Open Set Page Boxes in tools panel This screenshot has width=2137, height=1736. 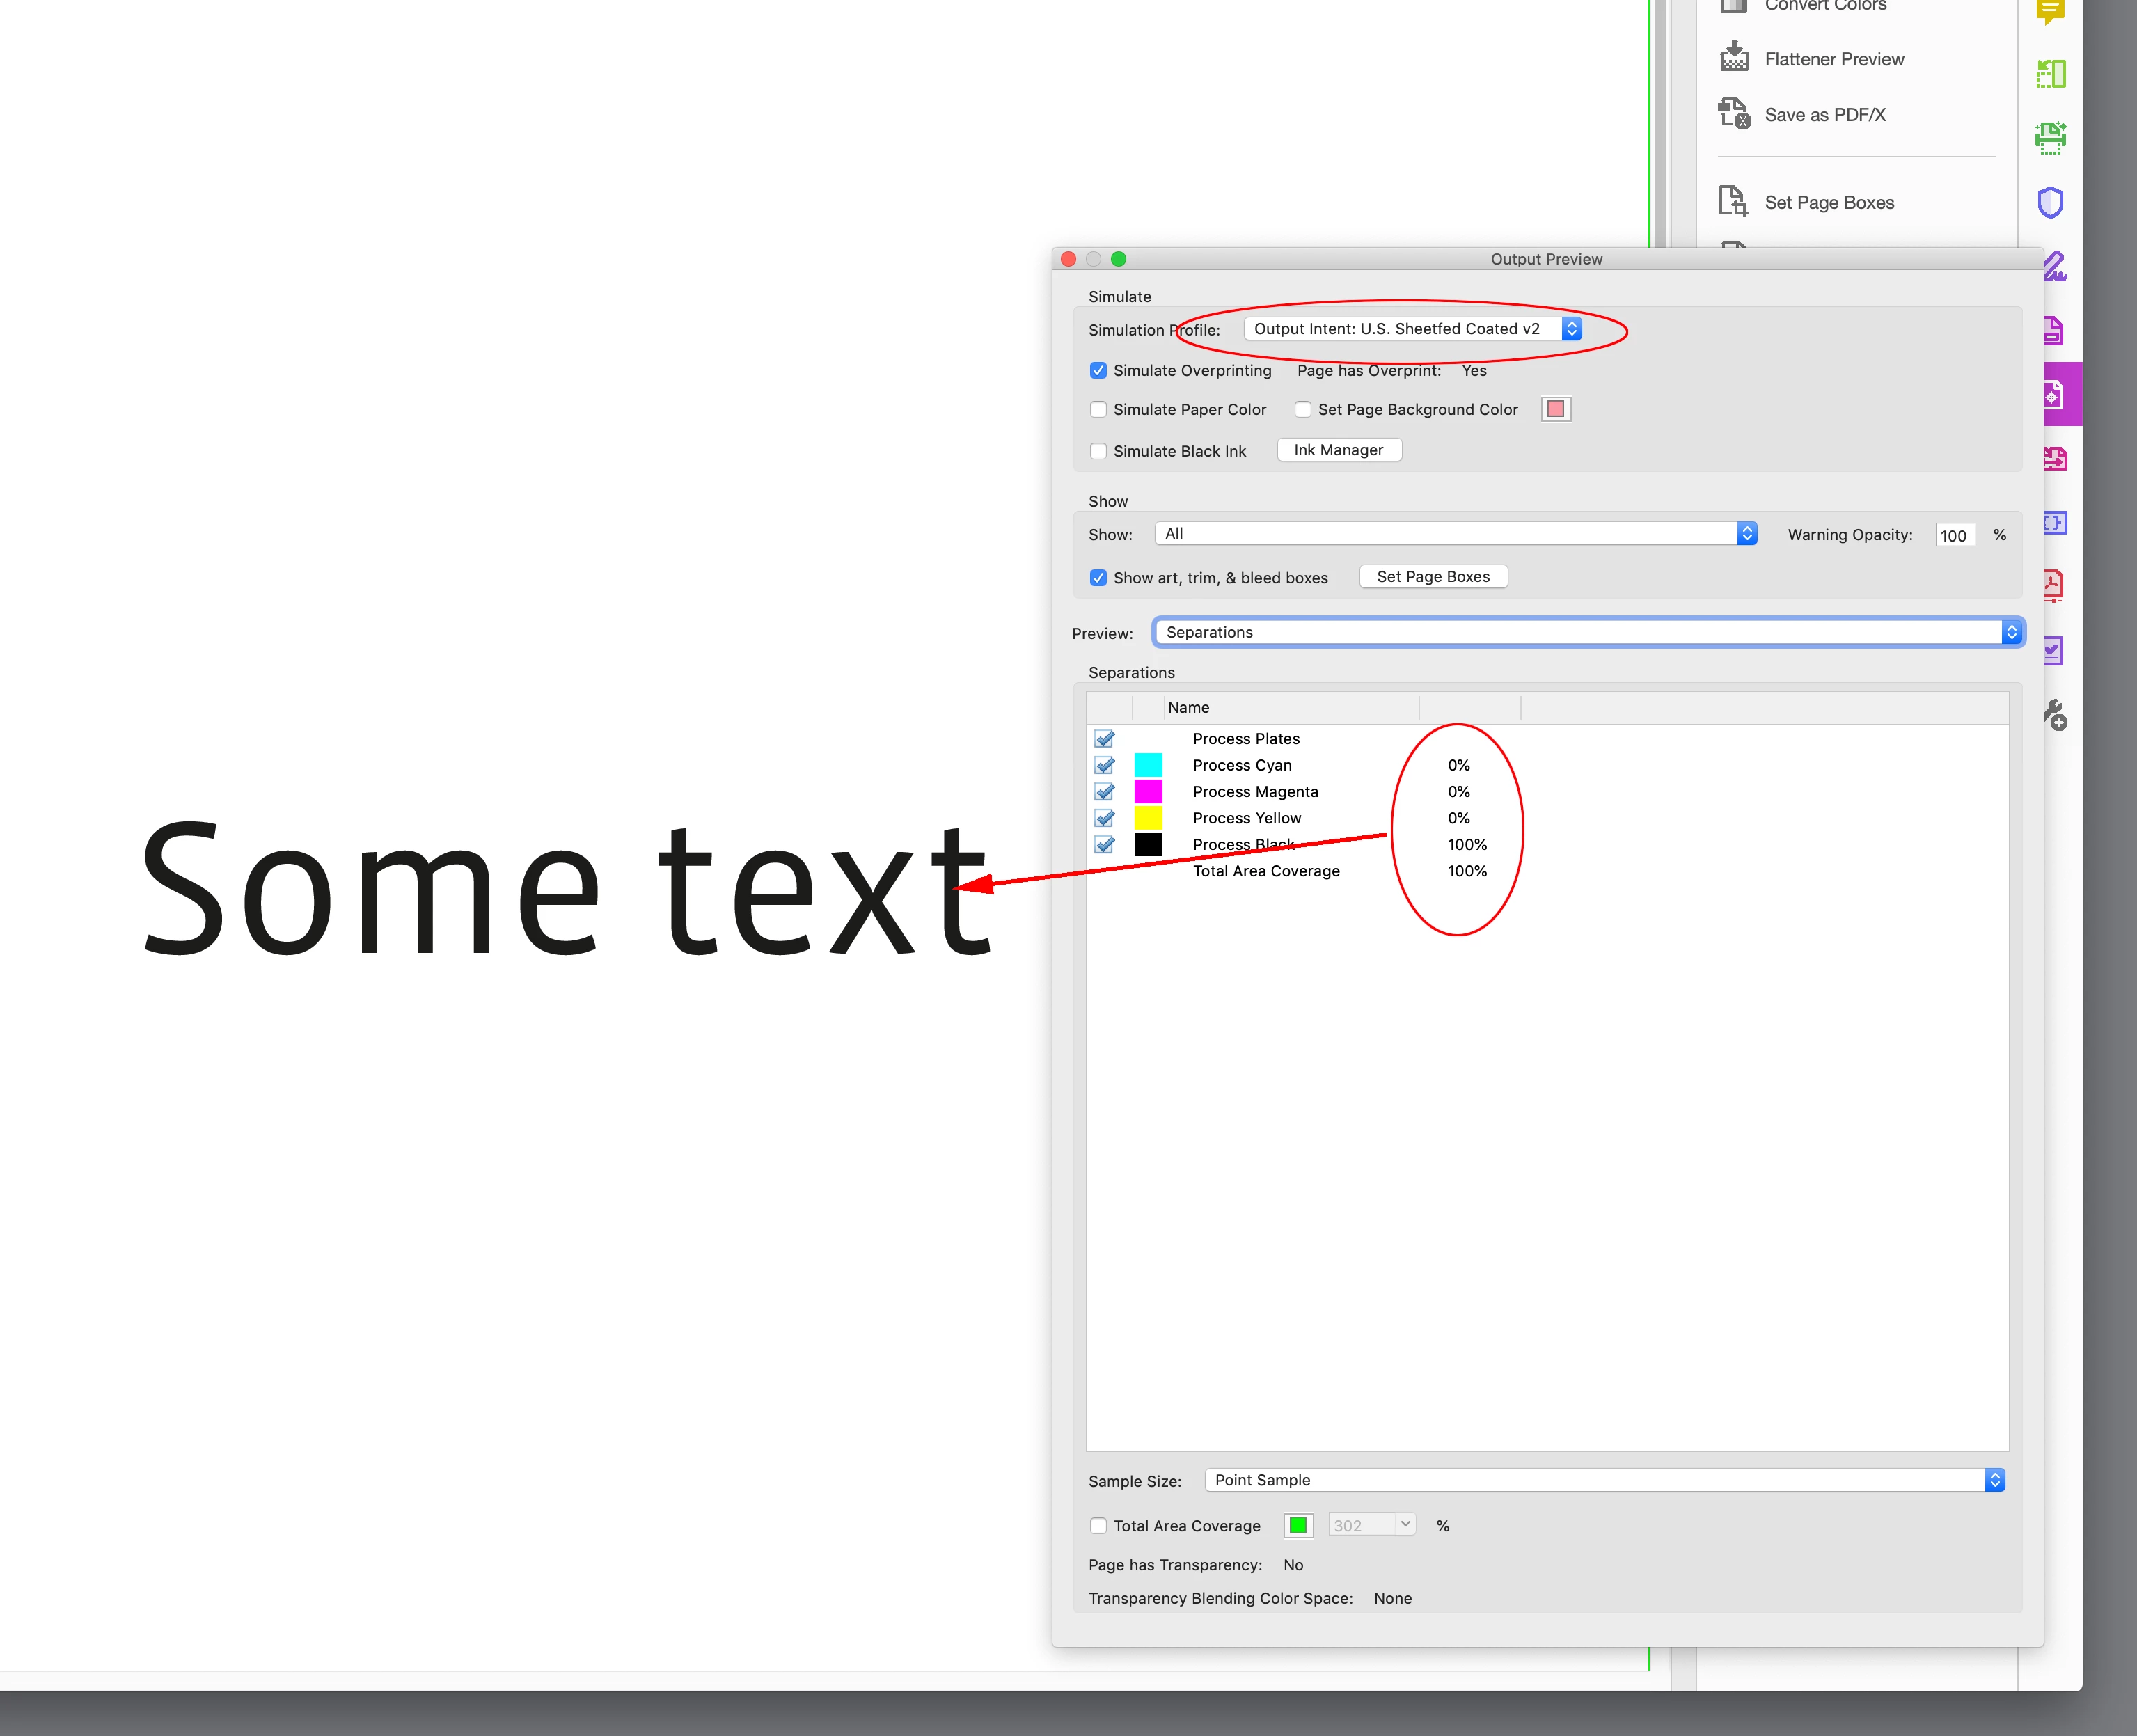[x=1828, y=202]
